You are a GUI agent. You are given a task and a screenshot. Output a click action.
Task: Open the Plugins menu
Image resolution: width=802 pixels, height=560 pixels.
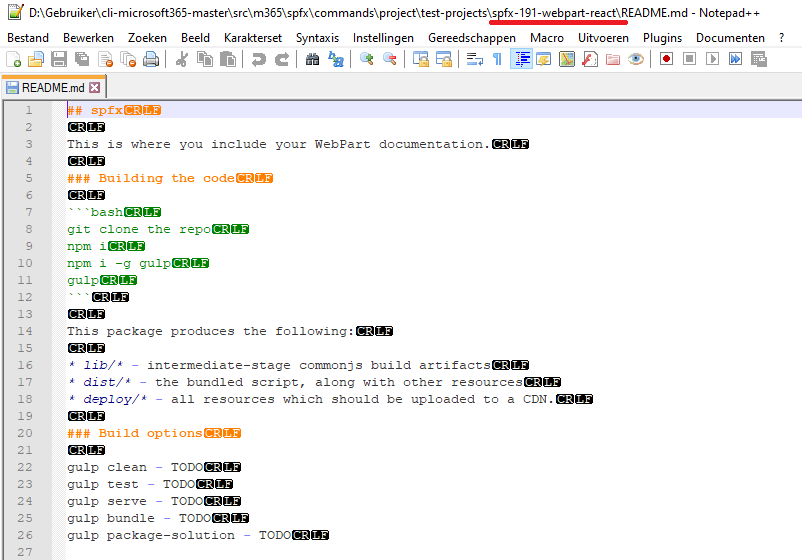[662, 38]
